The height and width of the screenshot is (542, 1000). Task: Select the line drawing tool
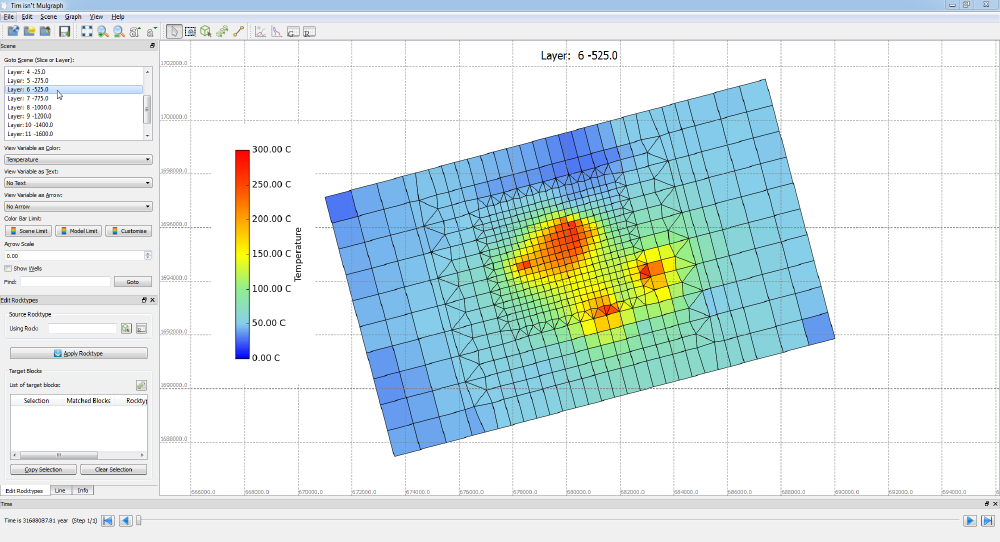pos(238,31)
